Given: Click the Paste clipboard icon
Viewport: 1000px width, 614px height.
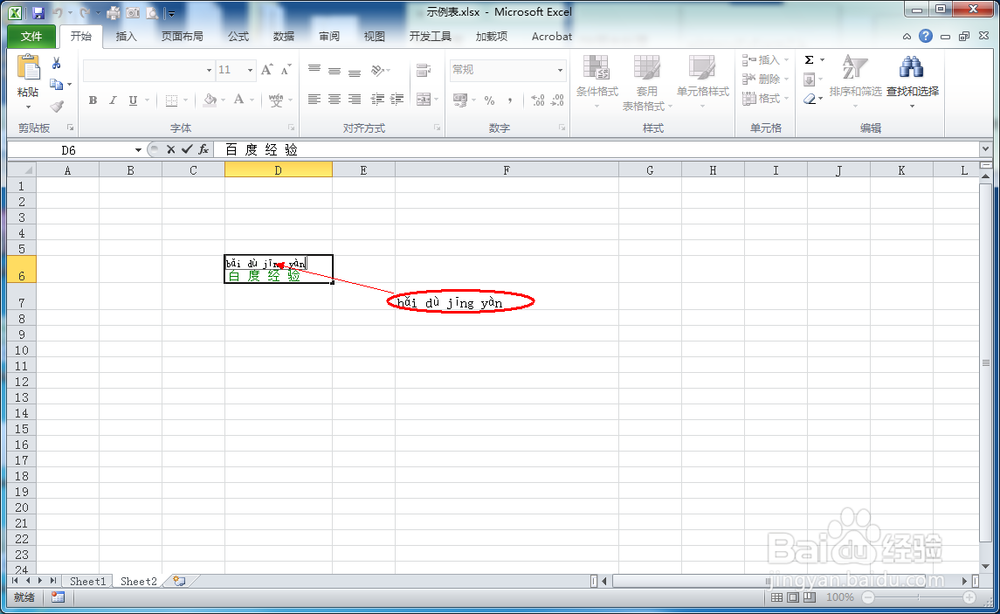Looking at the screenshot, I should tap(28, 68).
